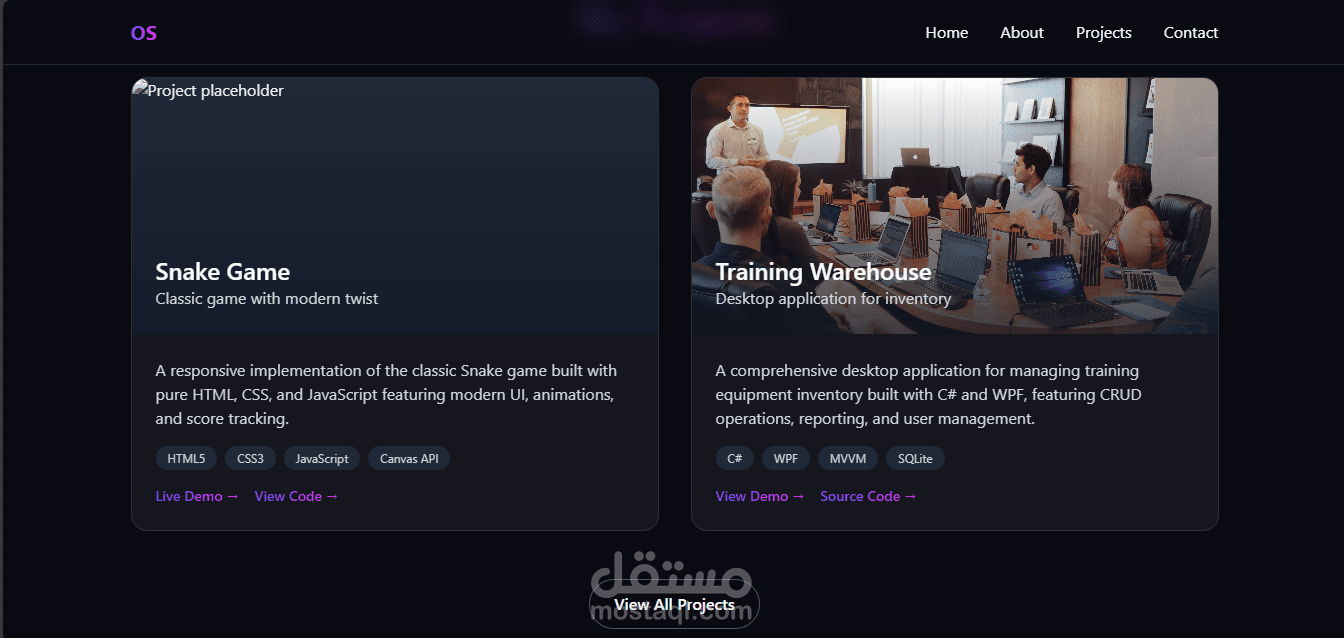Click the View All Projects button
Image resolution: width=1344 pixels, height=638 pixels.
[x=674, y=604]
